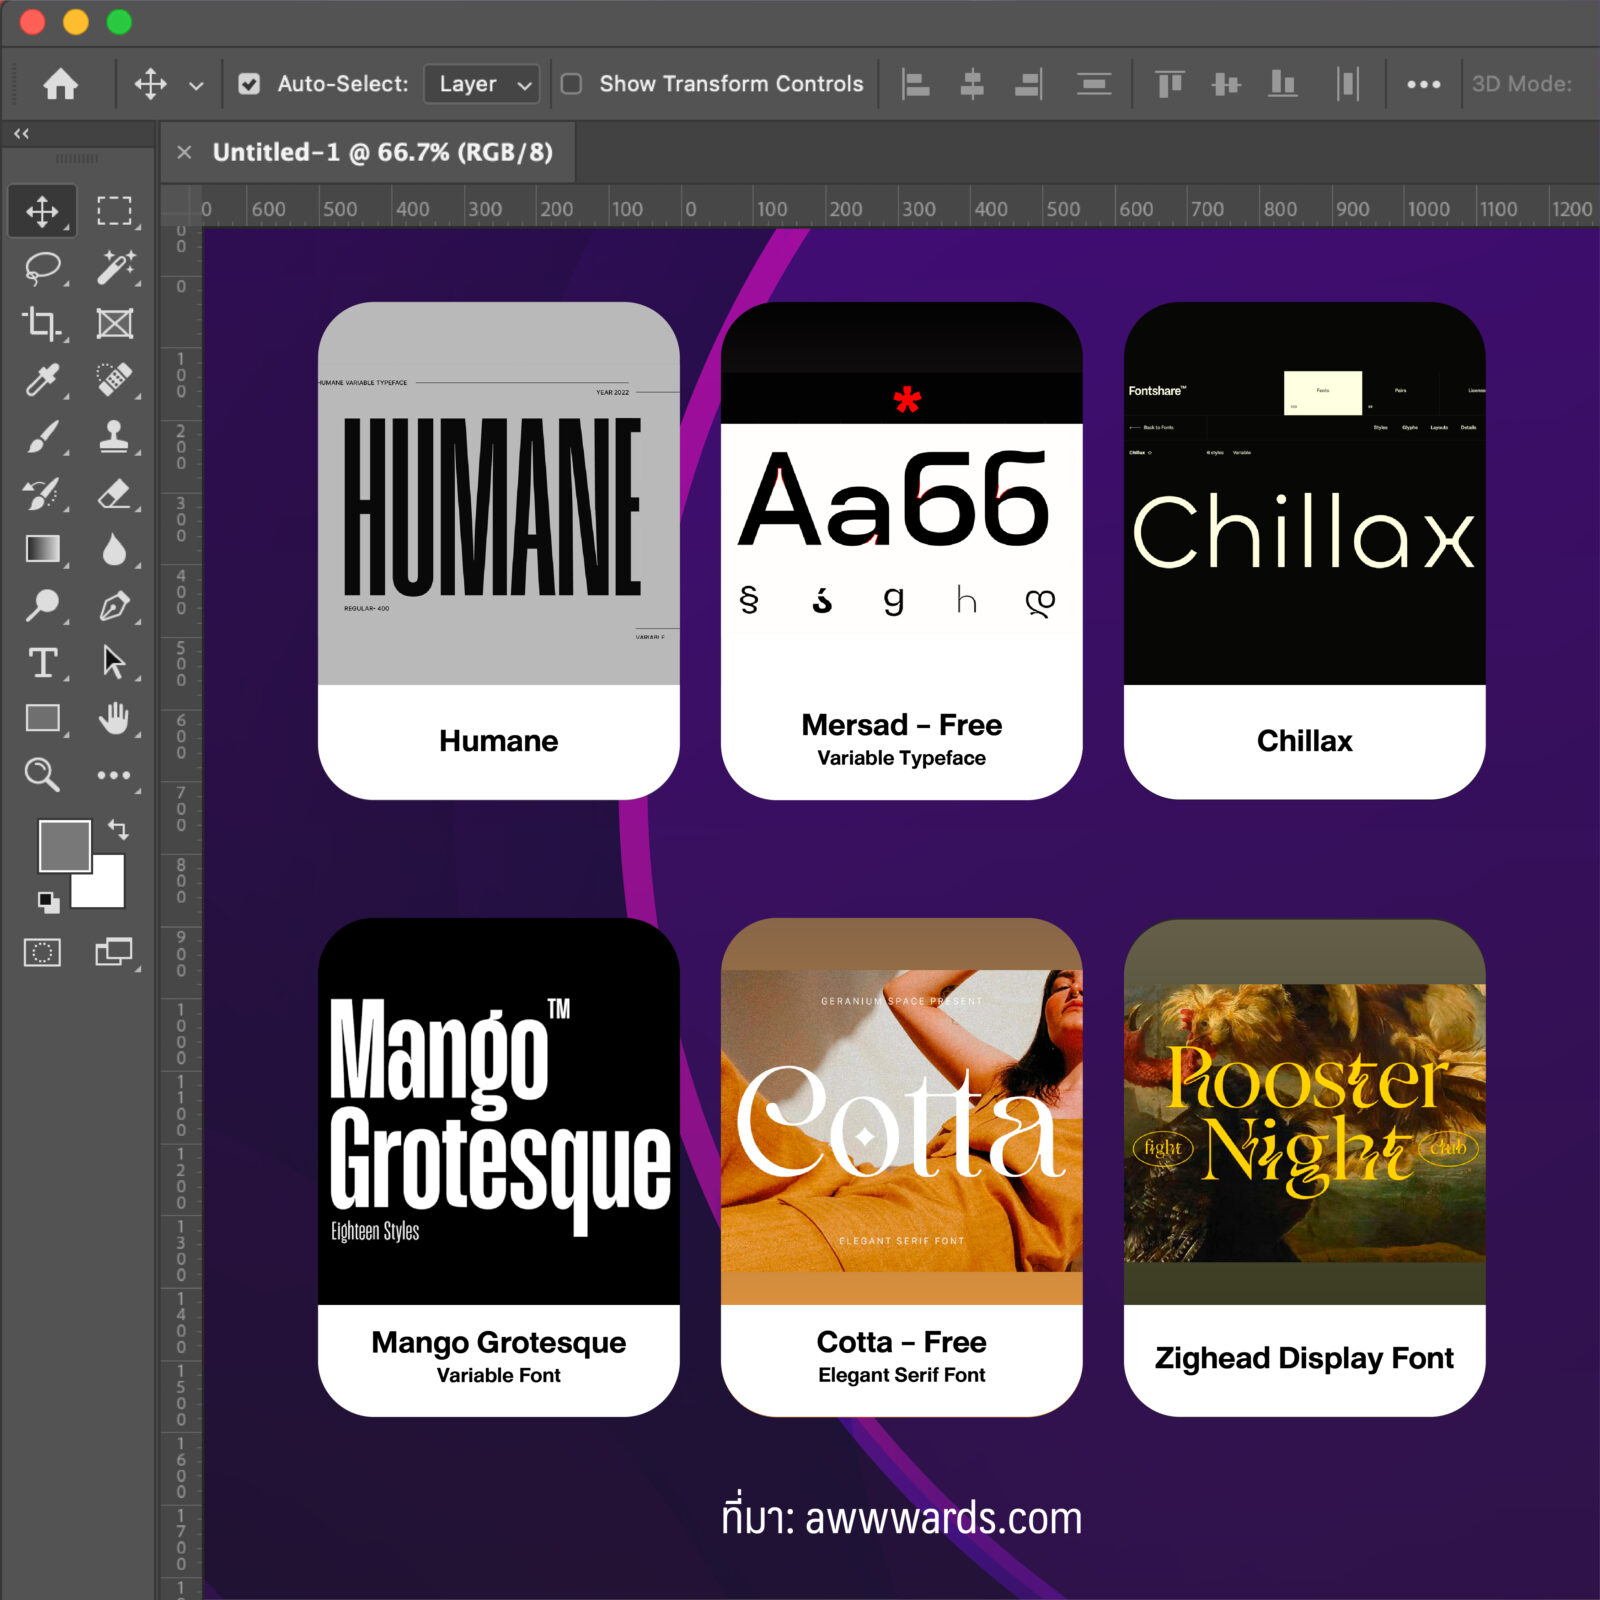Select the Hand tool
The height and width of the screenshot is (1600, 1600).
(x=114, y=718)
